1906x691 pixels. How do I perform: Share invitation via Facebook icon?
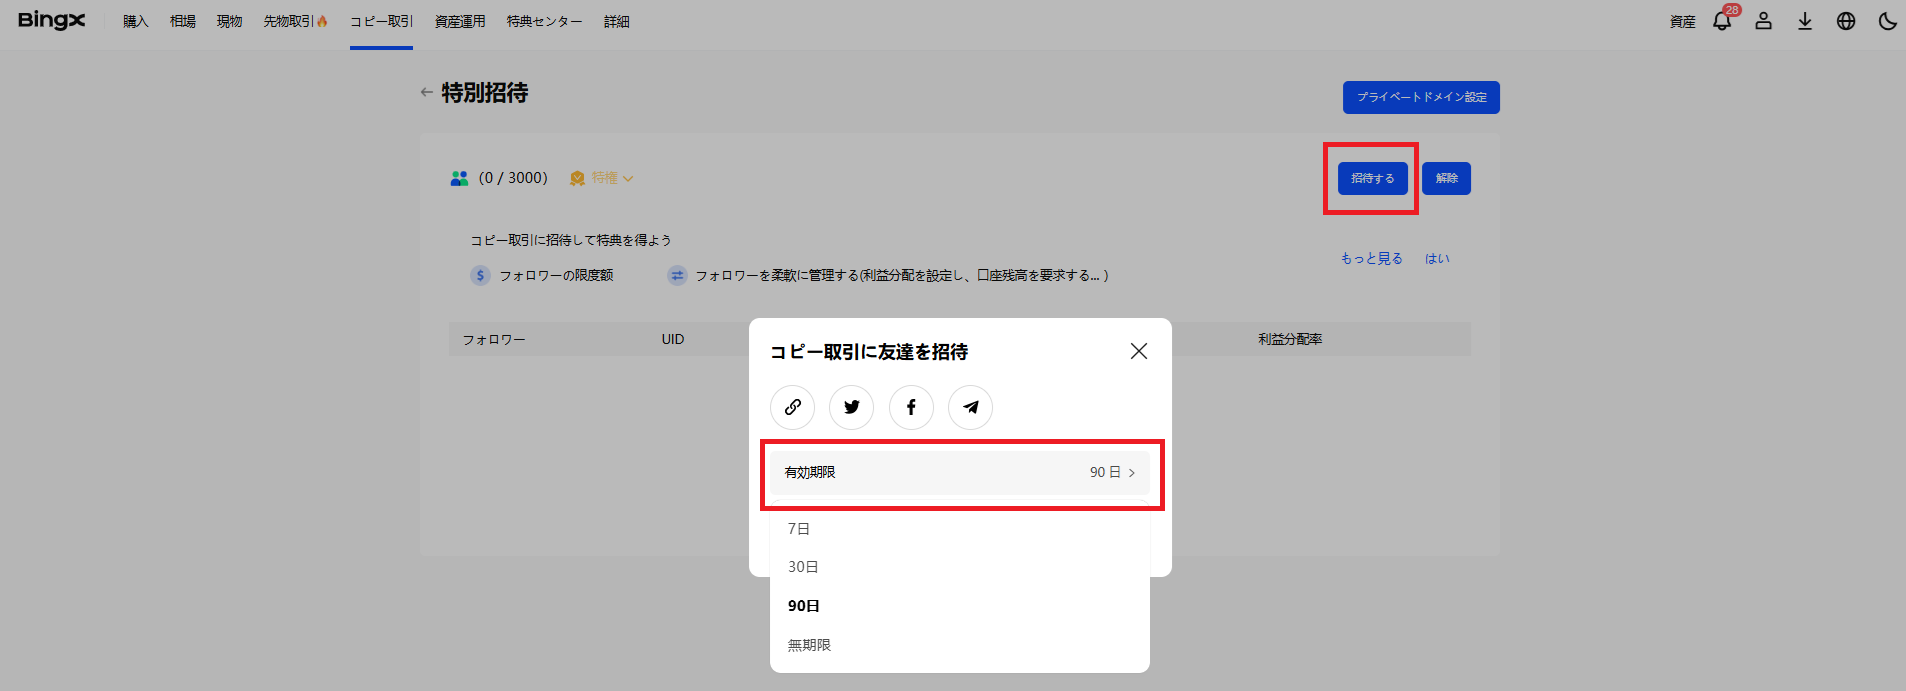tap(911, 407)
